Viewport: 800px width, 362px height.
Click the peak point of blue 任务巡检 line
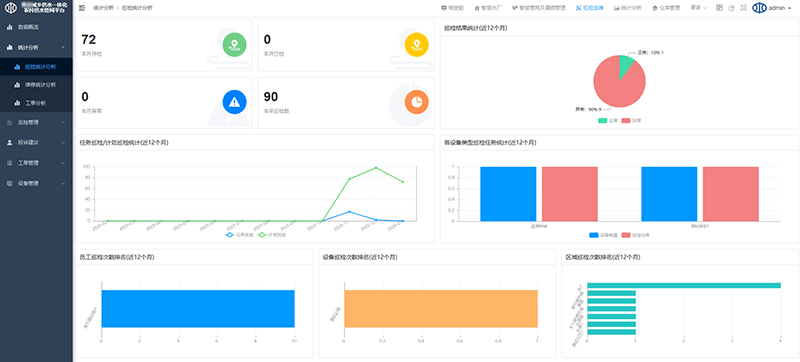(349, 212)
